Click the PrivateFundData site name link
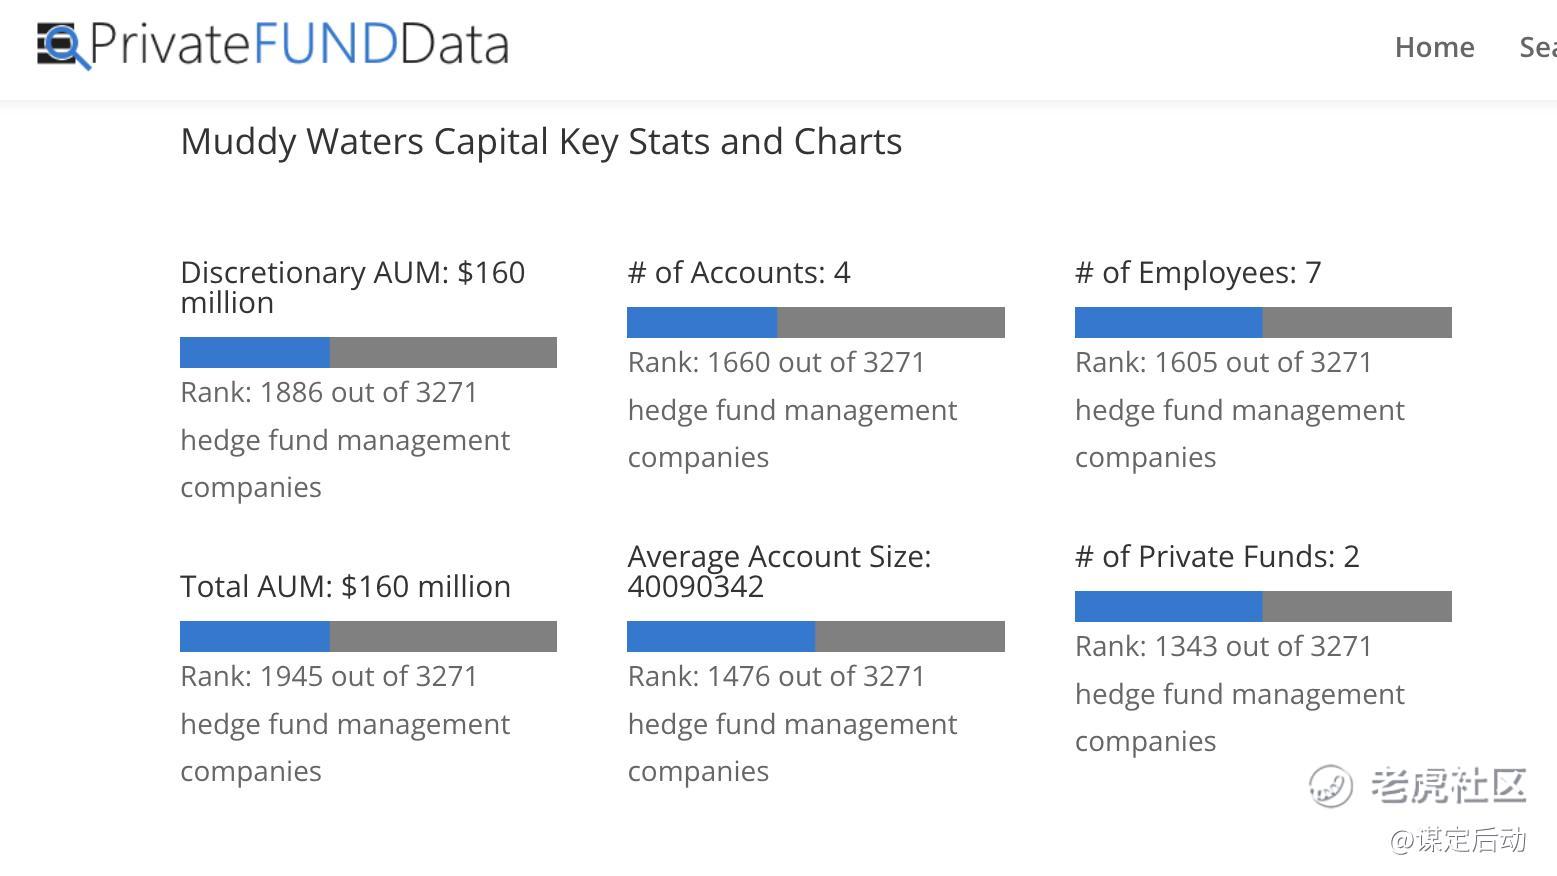1557x876 pixels. [299, 45]
